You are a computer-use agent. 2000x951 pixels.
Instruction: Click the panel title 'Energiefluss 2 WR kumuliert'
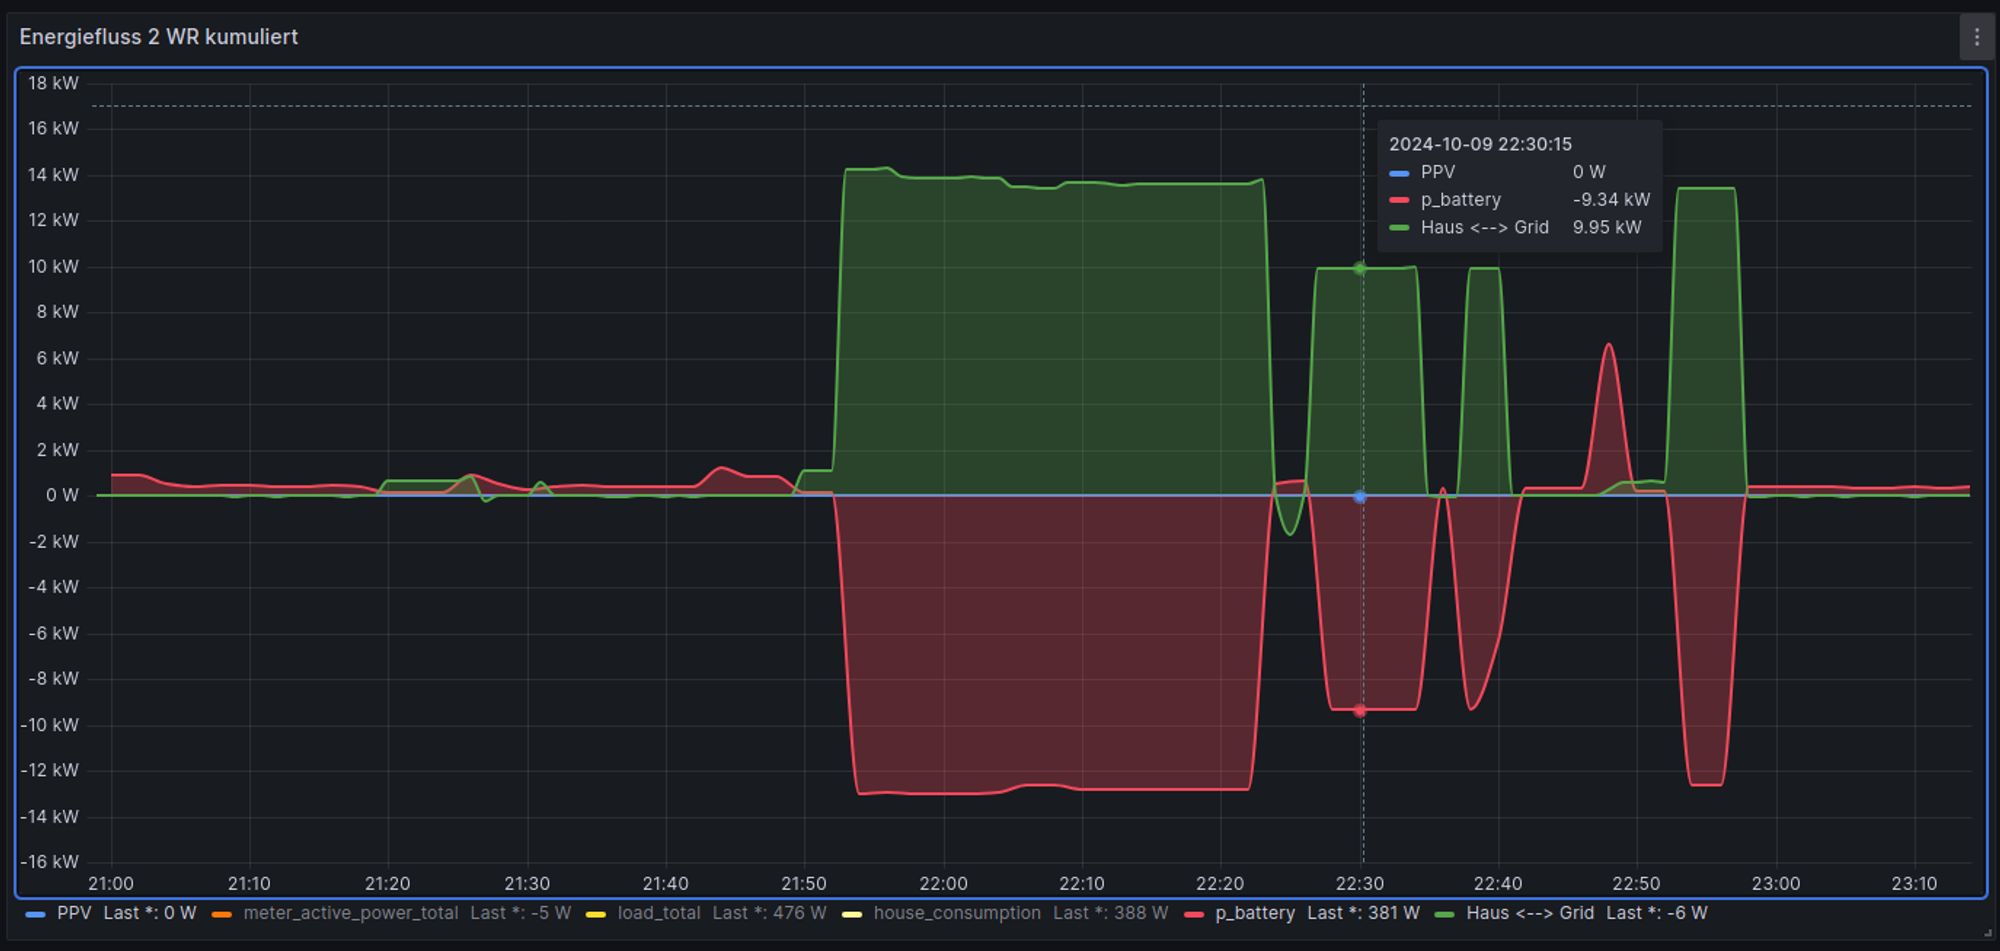[159, 37]
